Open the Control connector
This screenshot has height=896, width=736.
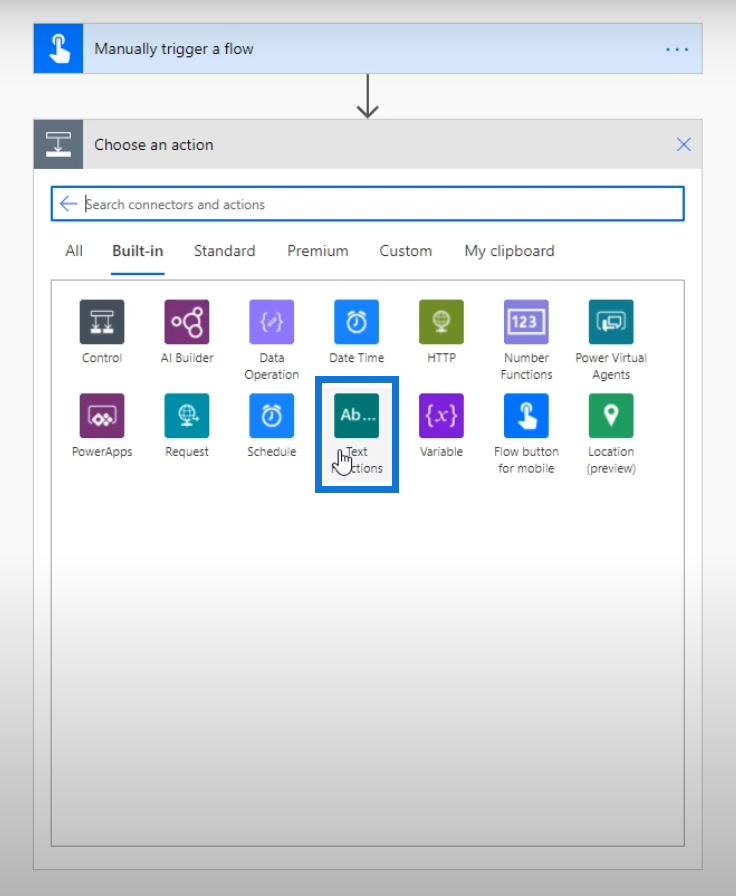[102, 322]
